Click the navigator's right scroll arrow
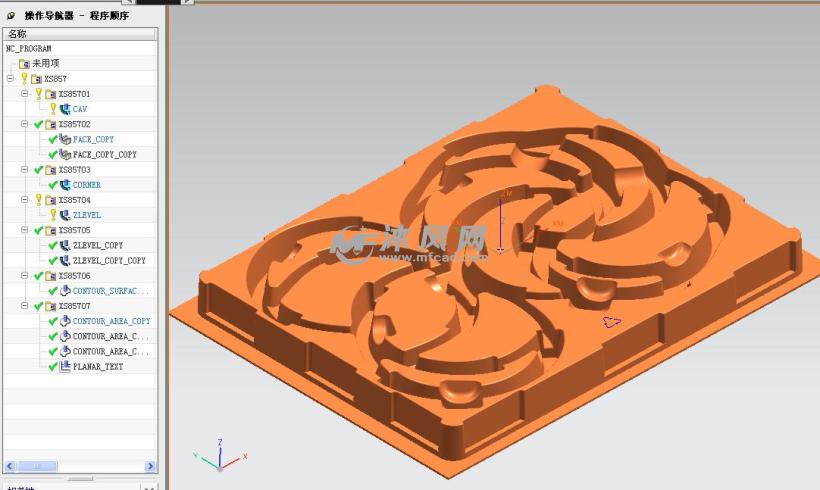820x490 pixels. (151, 466)
